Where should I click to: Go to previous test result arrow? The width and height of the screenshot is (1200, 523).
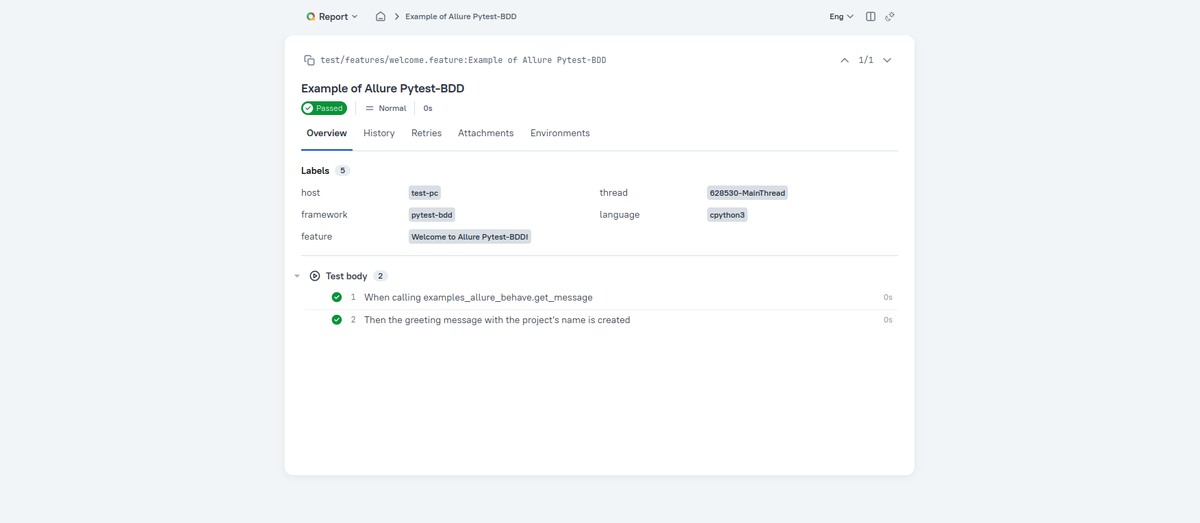845,60
